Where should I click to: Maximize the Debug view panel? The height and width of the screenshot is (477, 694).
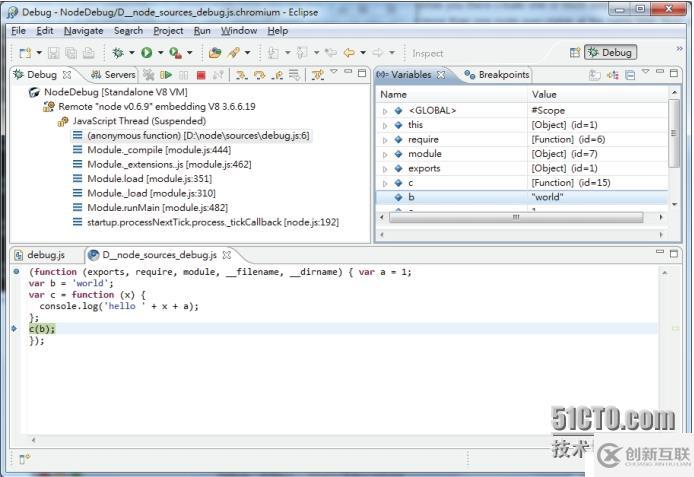(x=362, y=73)
